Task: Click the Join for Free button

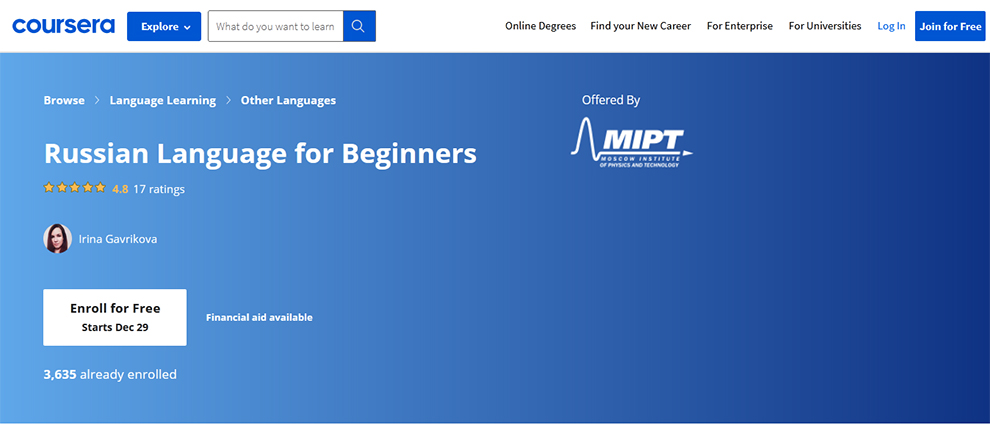Action: click(950, 27)
